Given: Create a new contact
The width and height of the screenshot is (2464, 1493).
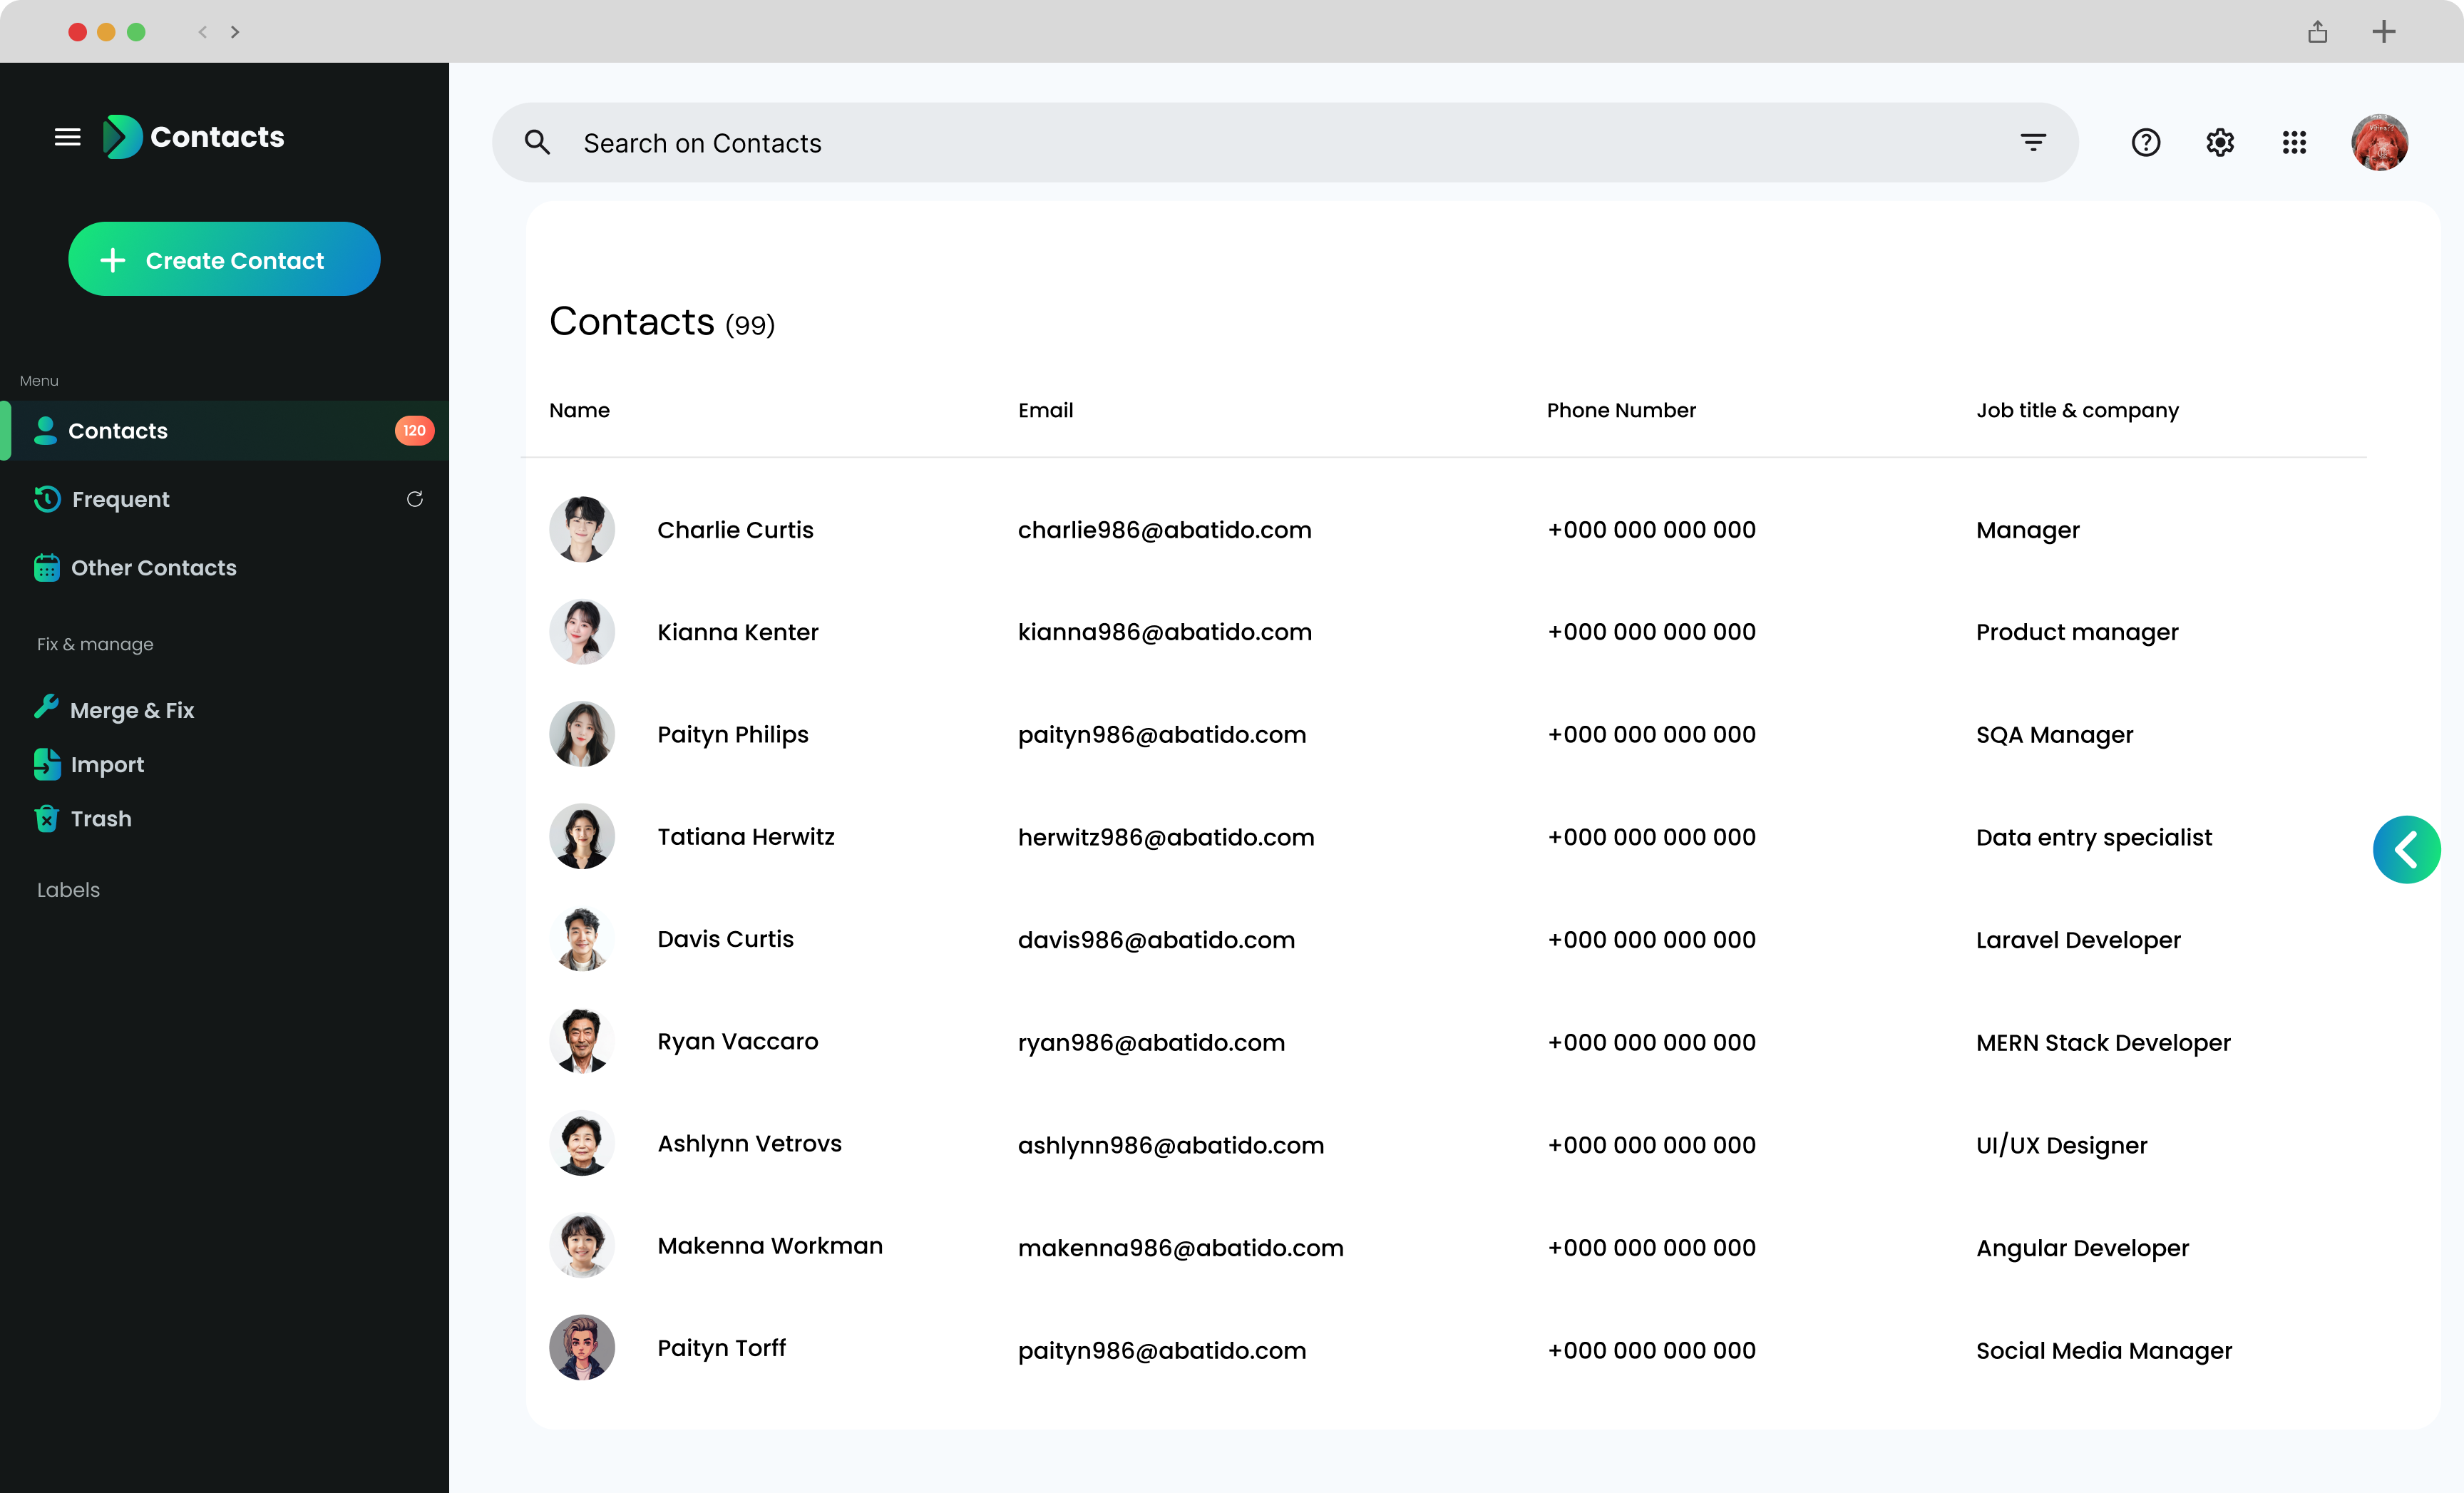Looking at the screenshot, I should [x=224, y=259].
